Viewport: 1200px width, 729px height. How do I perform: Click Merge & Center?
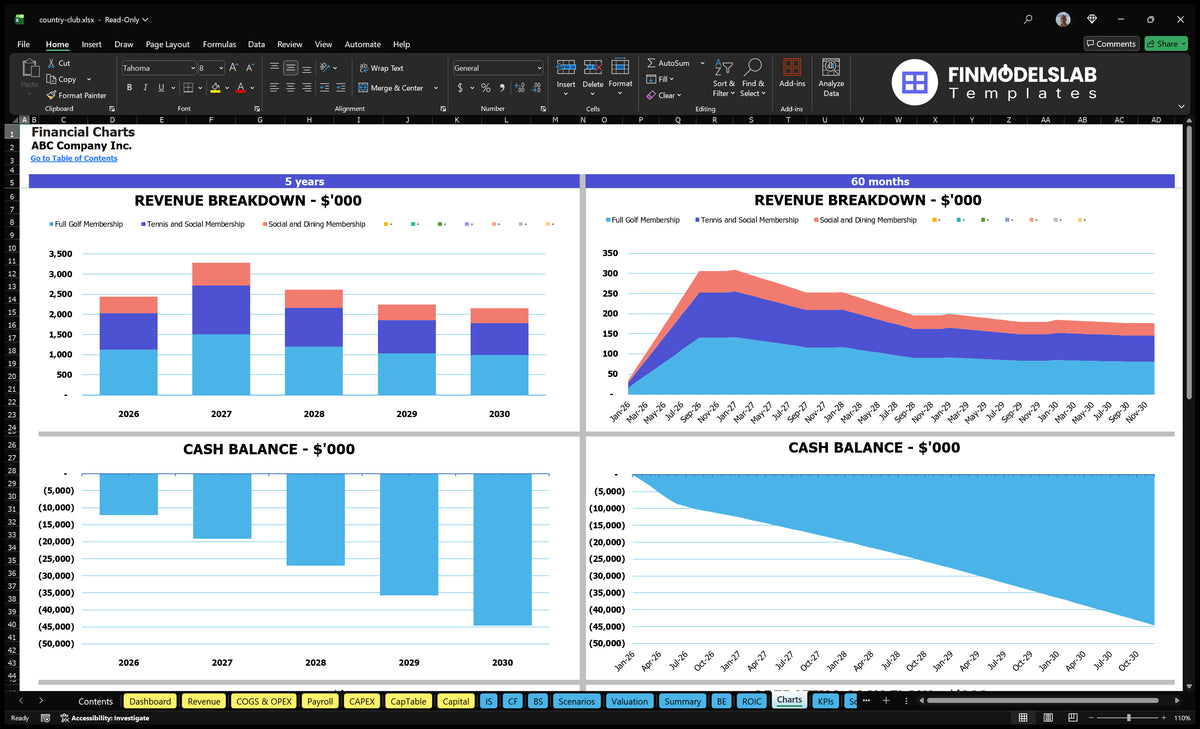pos(391,88)
